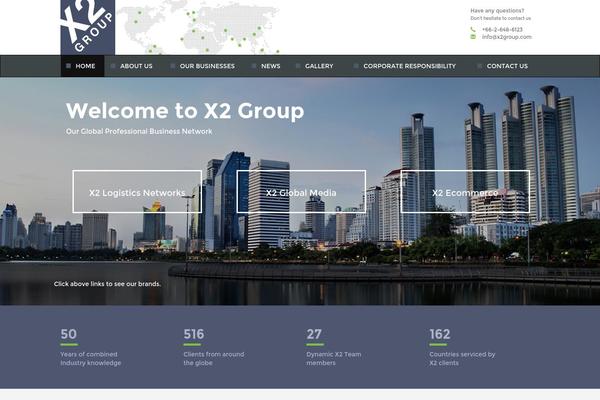Click 'Have any questions?' header text
The width and height of the screenshot is (600, 400).
(x=497, y=11)
